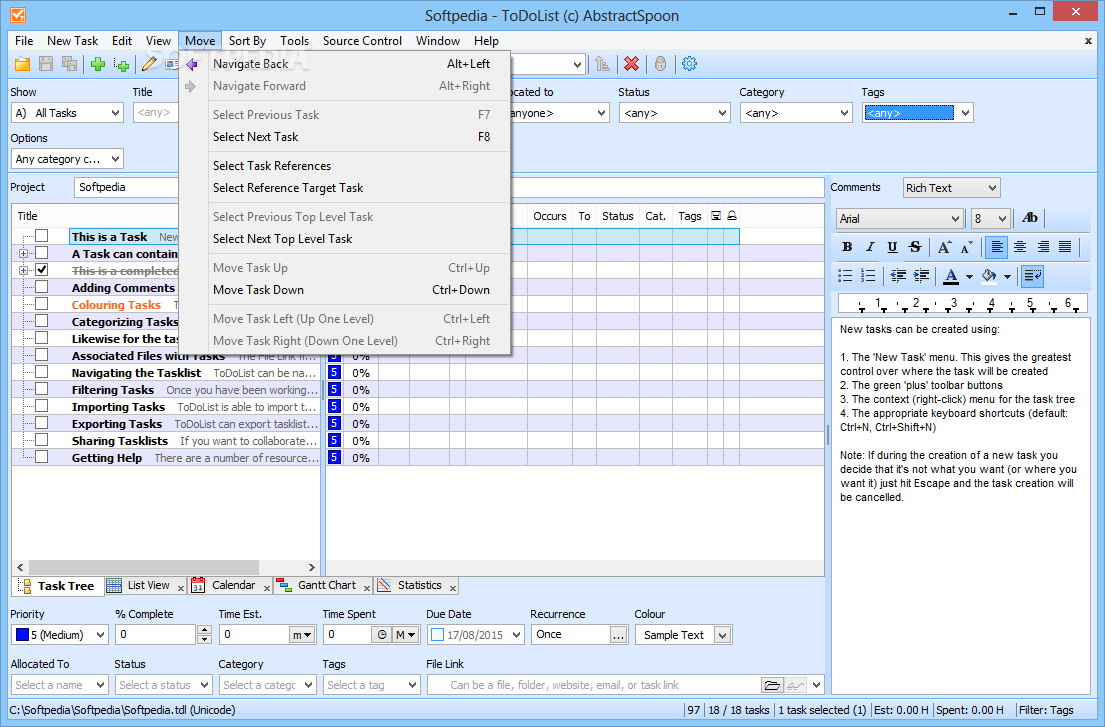This screenshot has height=727, width=1105.
Task: Add a new task with green plus icon
Action: coord(98,64)
